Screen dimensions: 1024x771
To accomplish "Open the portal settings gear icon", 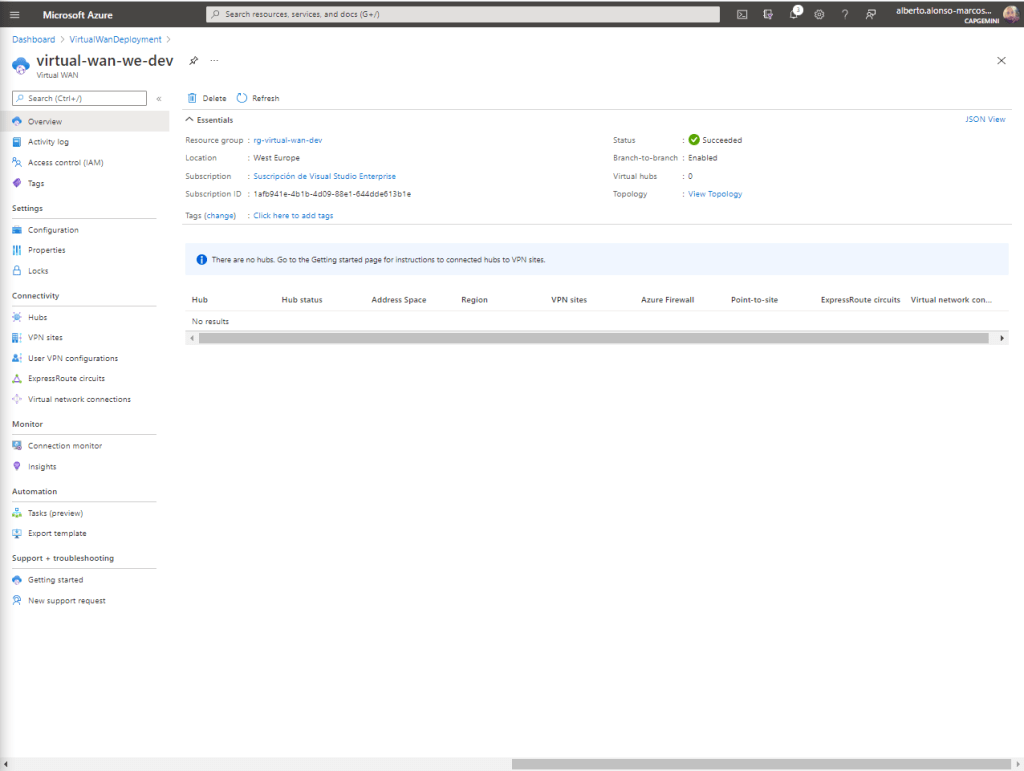I will [x=819, y=14].
